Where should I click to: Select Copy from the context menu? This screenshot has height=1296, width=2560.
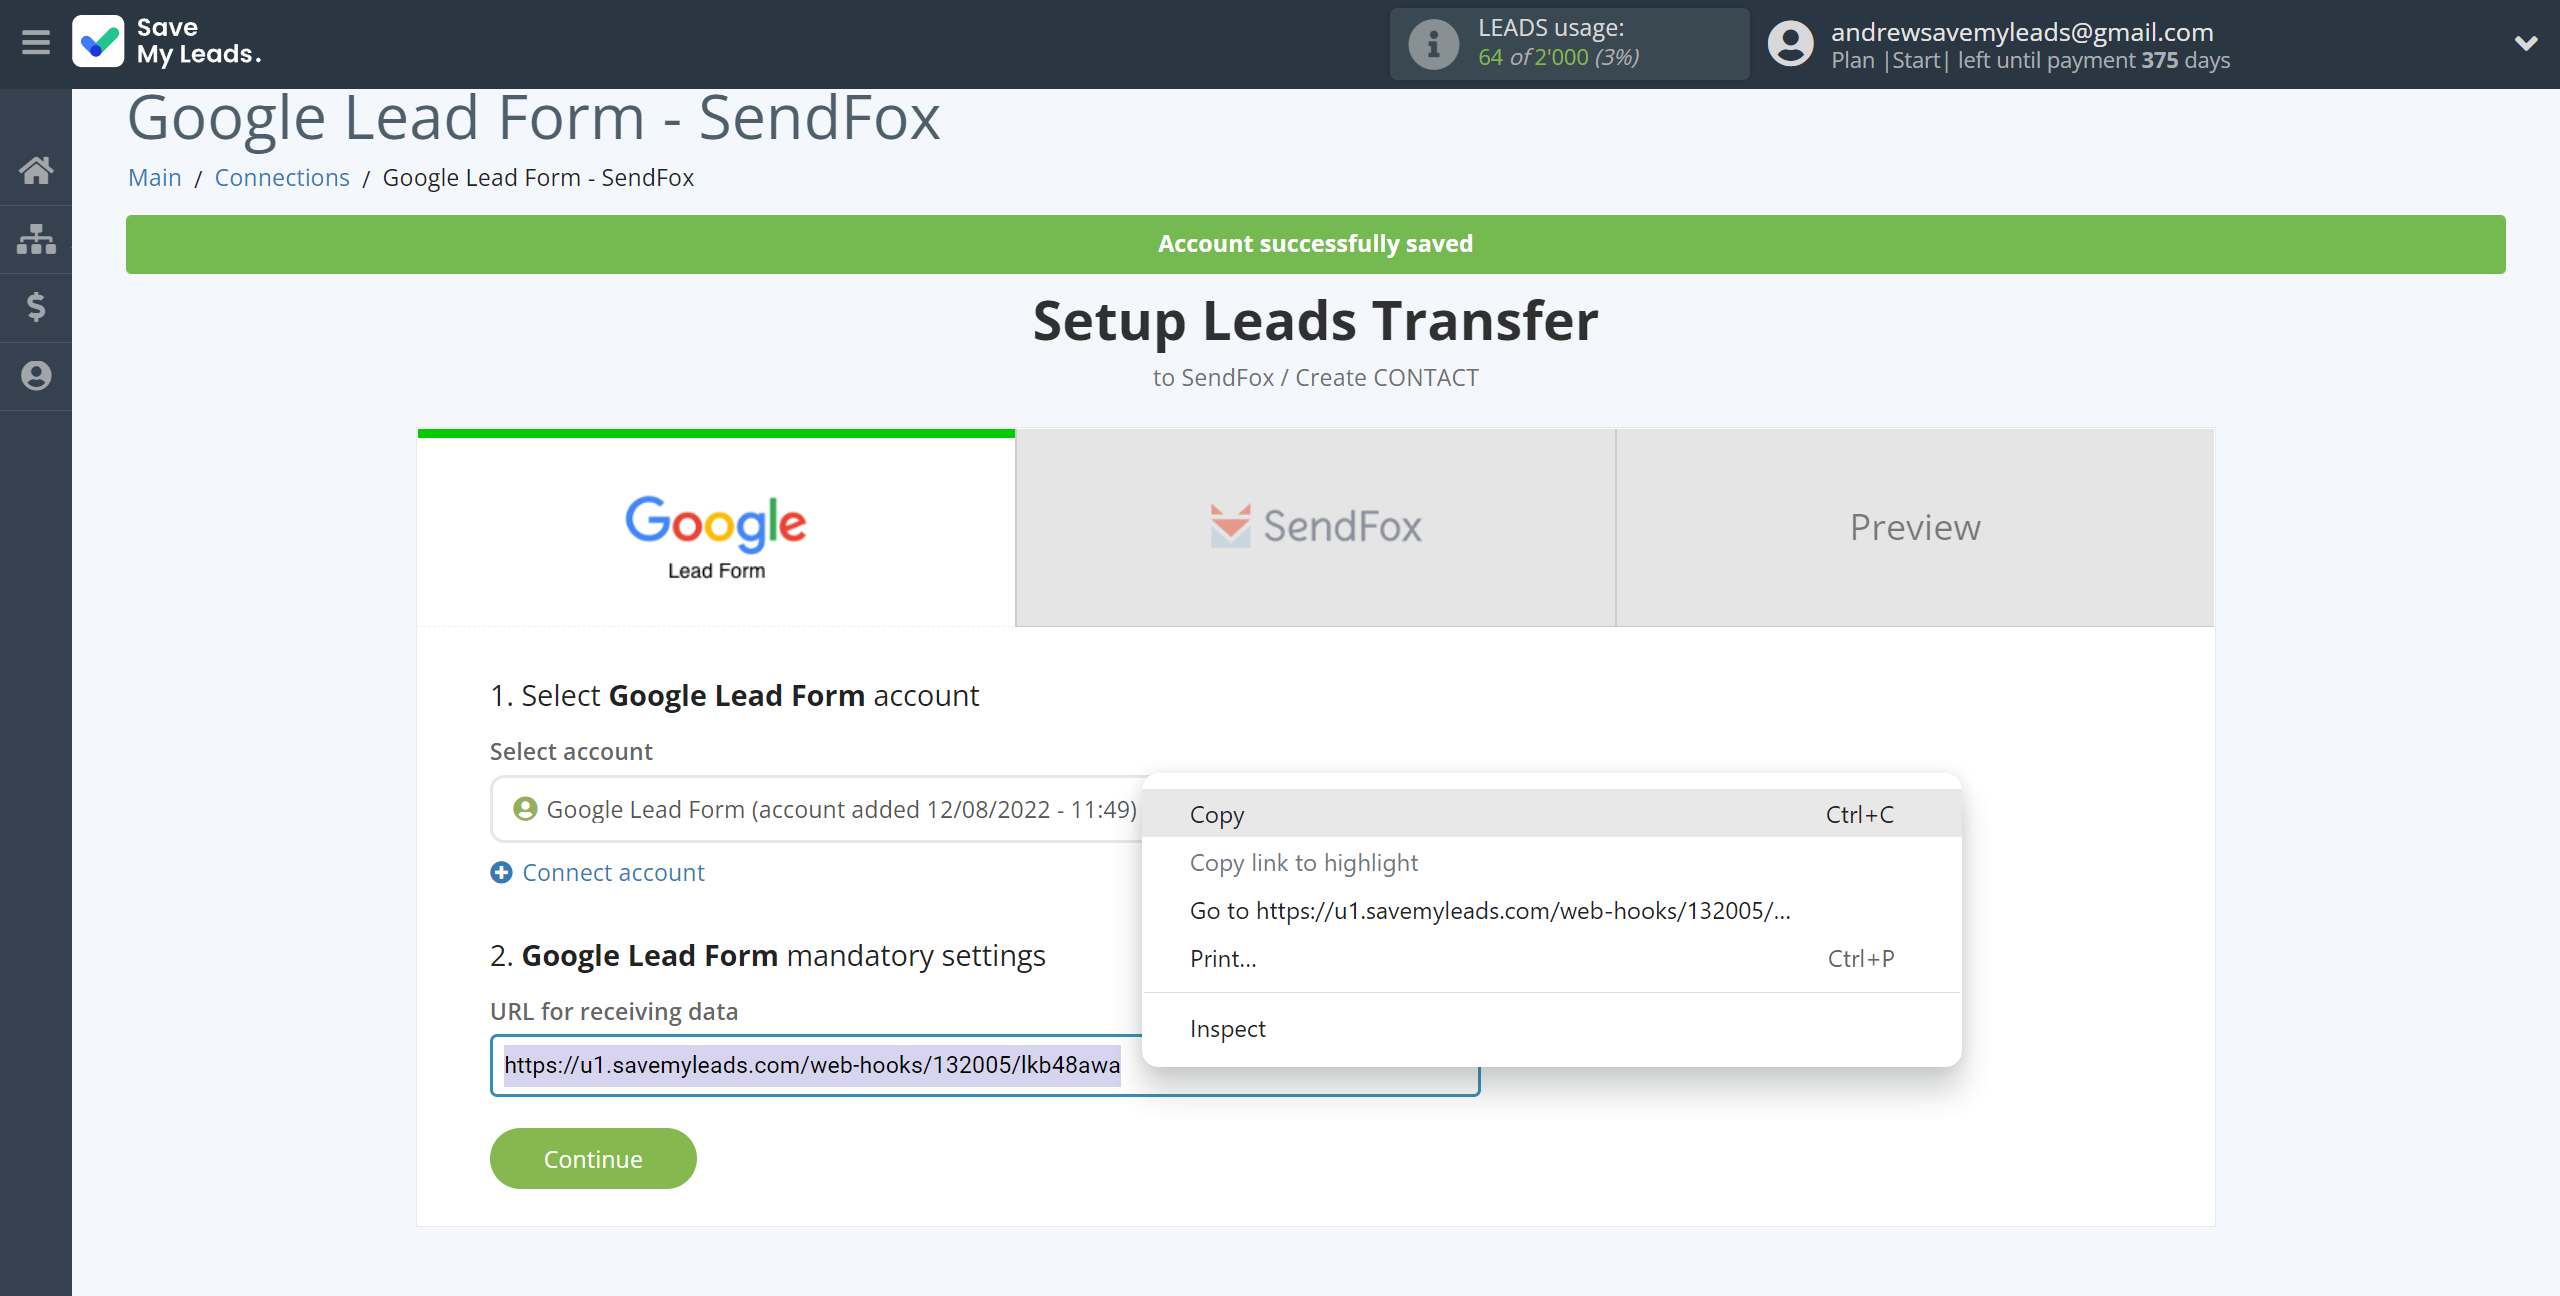[1218, 812]
